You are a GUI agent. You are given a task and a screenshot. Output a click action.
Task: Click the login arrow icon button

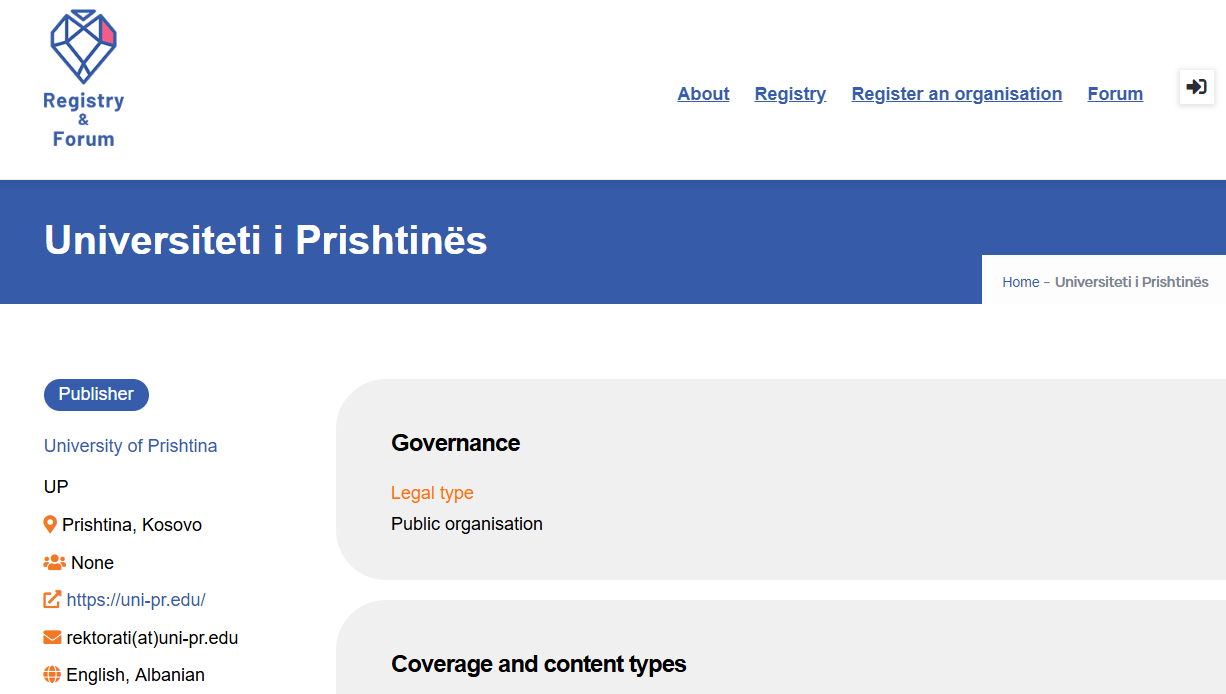point(1197,87)
